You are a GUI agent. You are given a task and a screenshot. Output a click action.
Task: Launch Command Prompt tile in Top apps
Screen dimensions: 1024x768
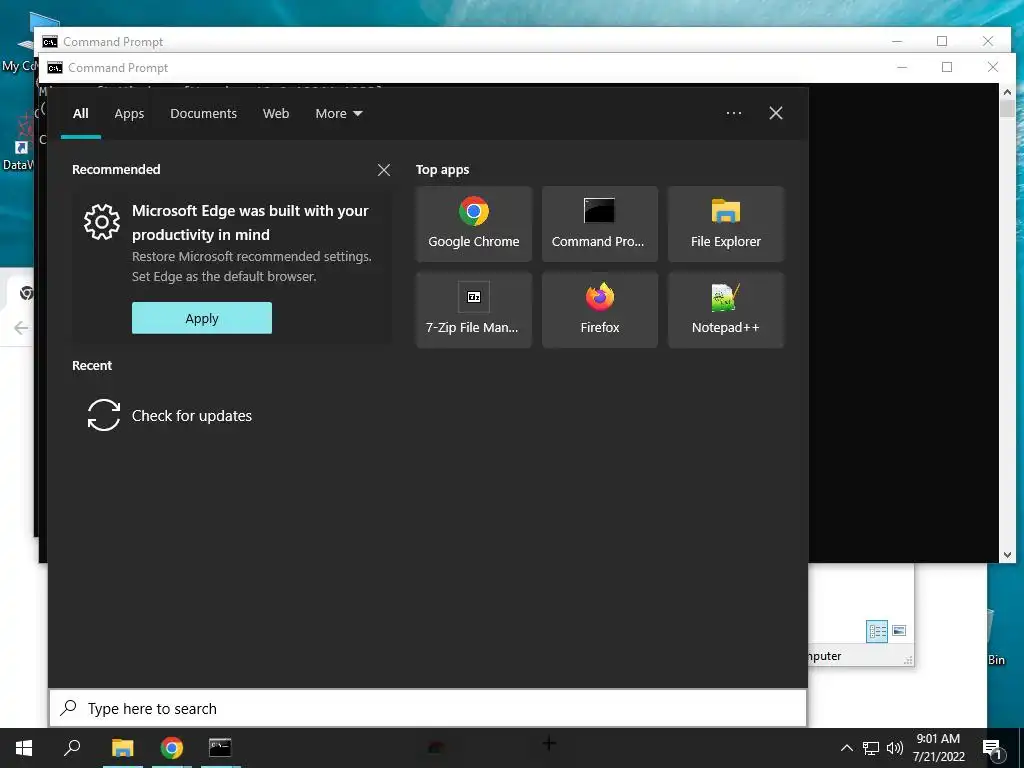click(600, 224)
